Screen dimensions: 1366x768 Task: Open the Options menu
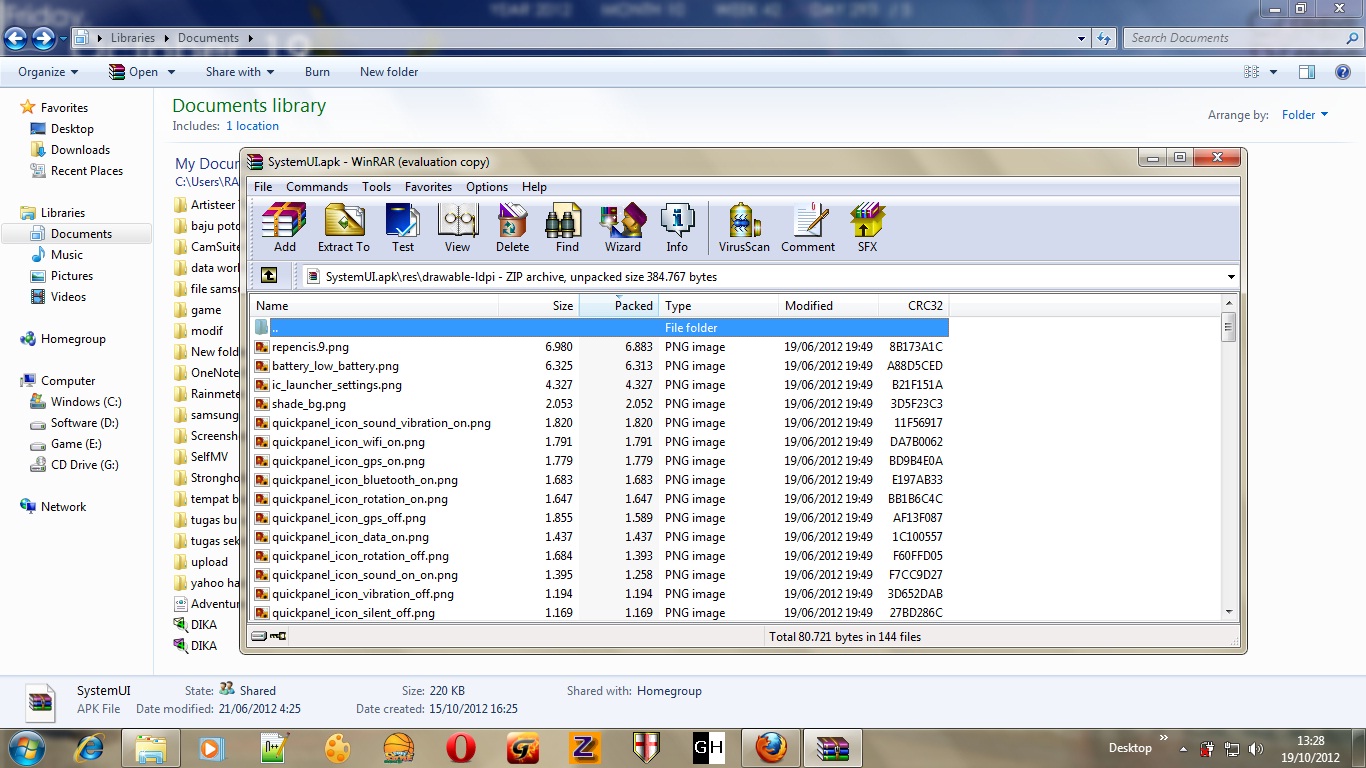pos(487,187)
